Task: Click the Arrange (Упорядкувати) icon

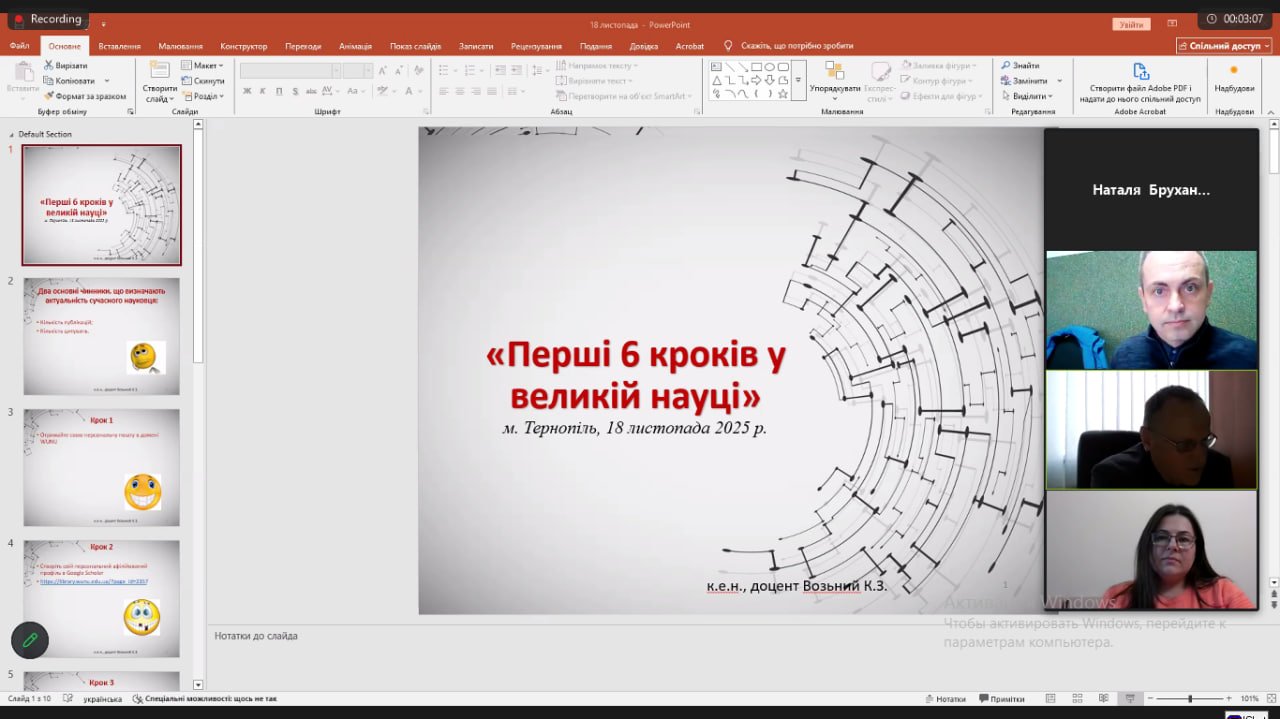Action: [834, 71]
